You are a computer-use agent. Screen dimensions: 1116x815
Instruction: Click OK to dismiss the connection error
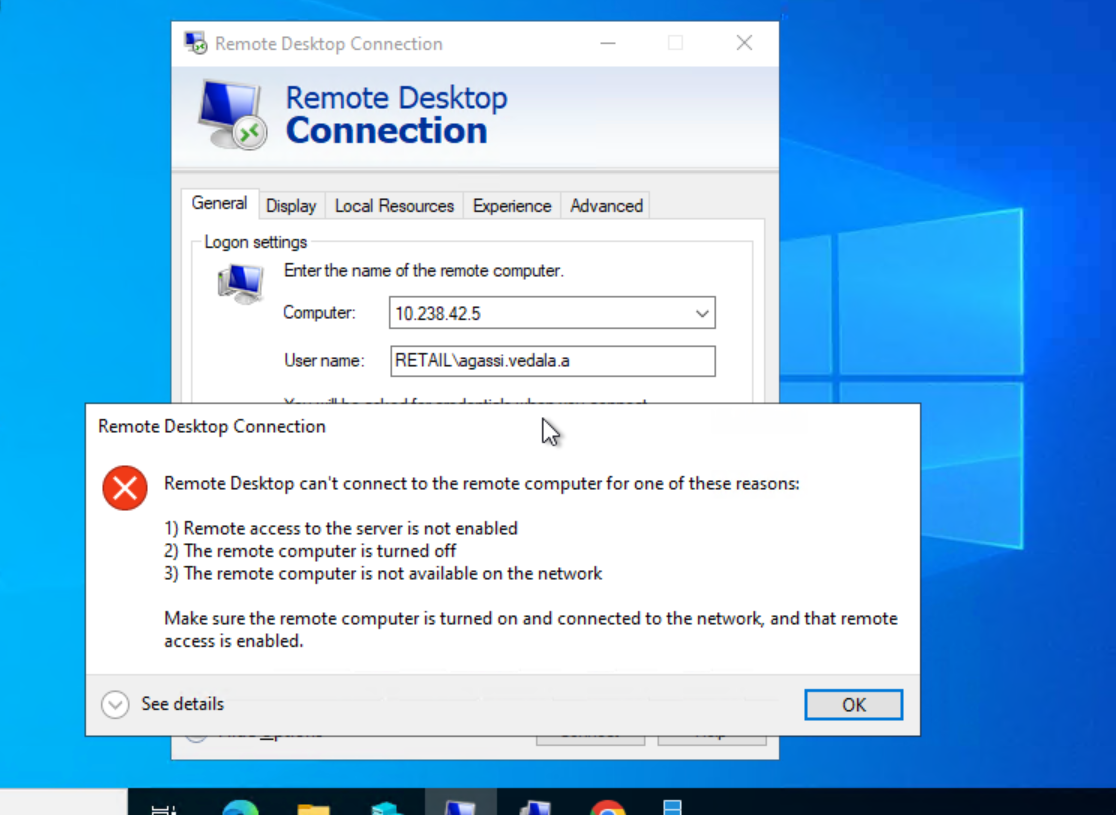pos(853,704)
